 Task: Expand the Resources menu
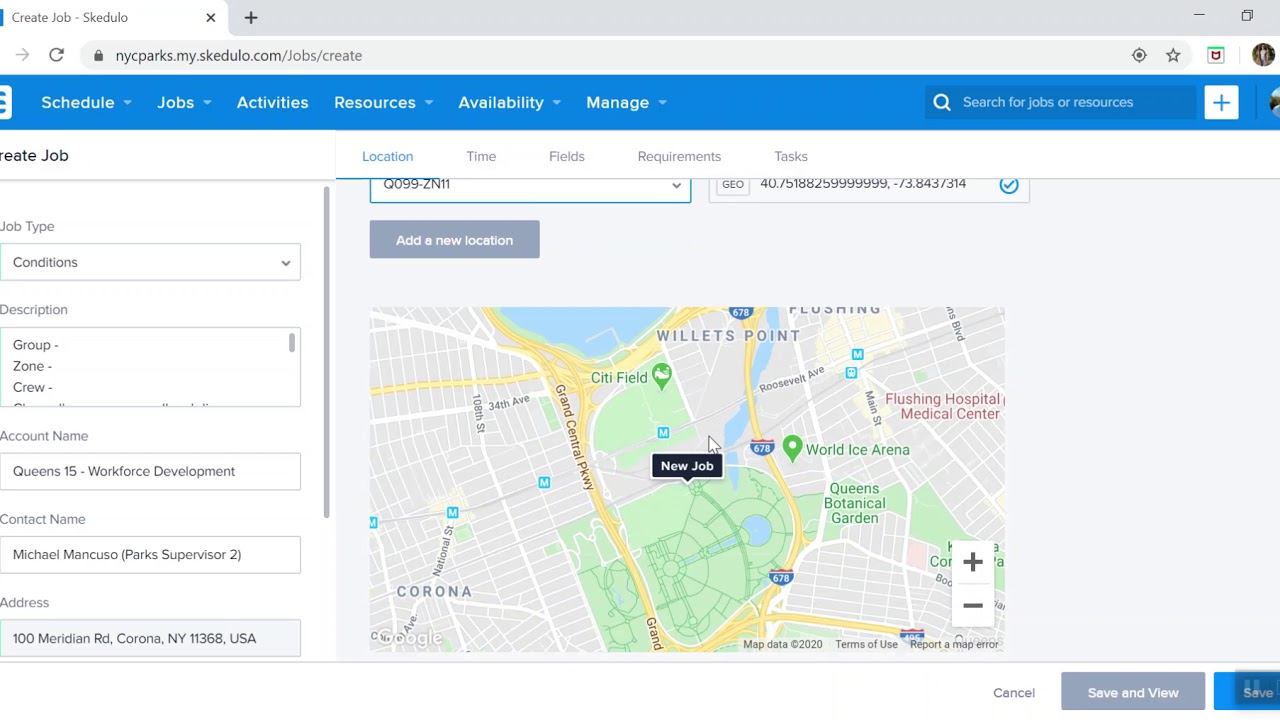pos(383,102)
